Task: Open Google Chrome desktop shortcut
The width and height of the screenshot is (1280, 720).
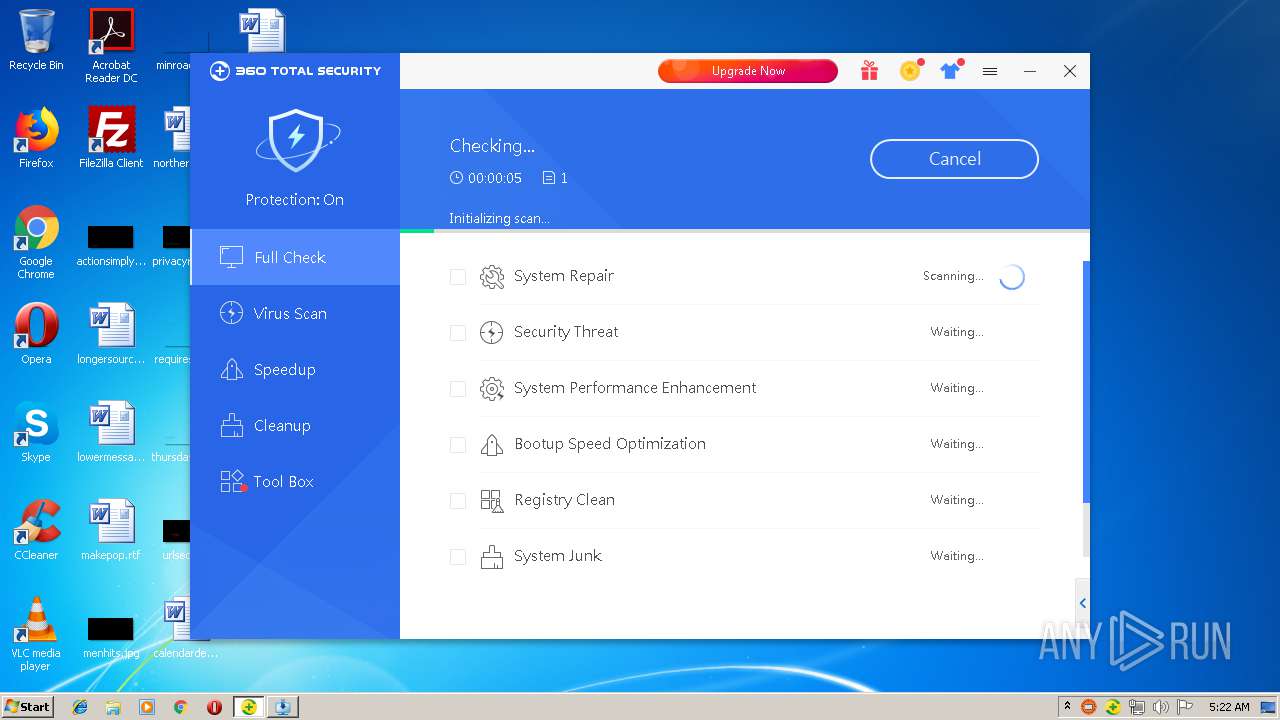Action: tap(36, 242)
